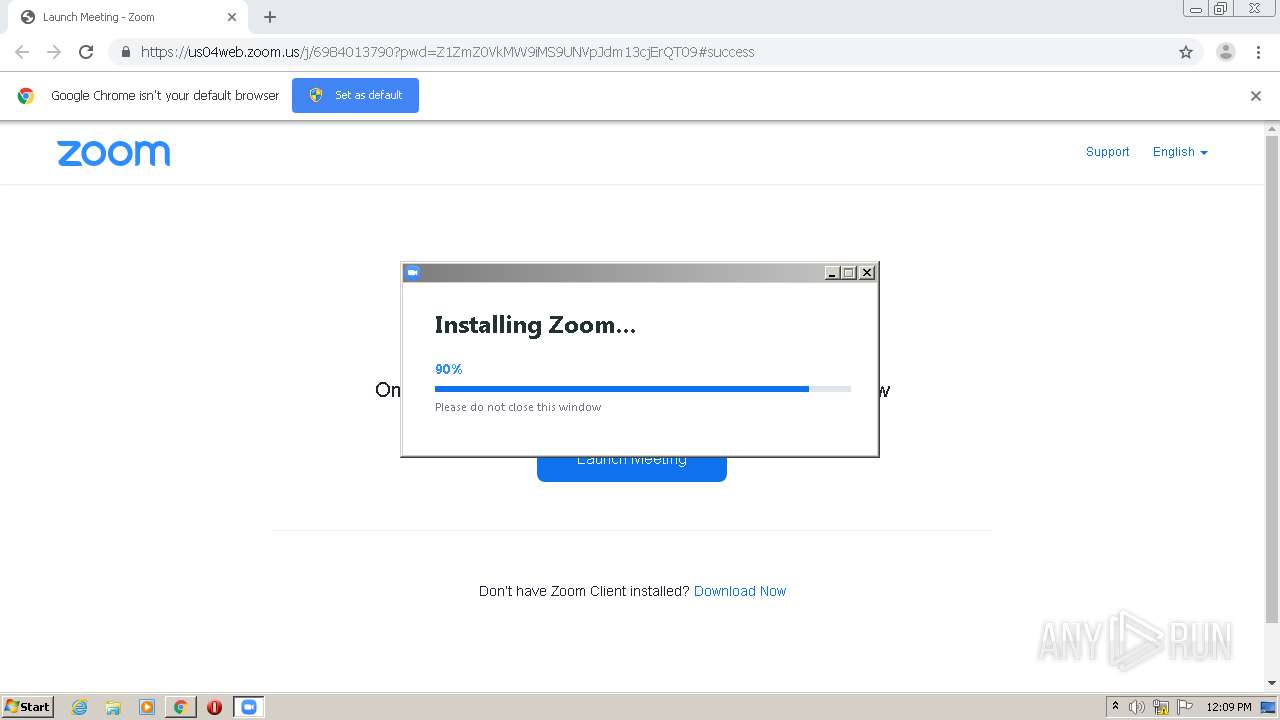Click the Zoom icon in installer title bar
Image resolution: width=1280 pixels, height=720 pixels.
[412, 272]
